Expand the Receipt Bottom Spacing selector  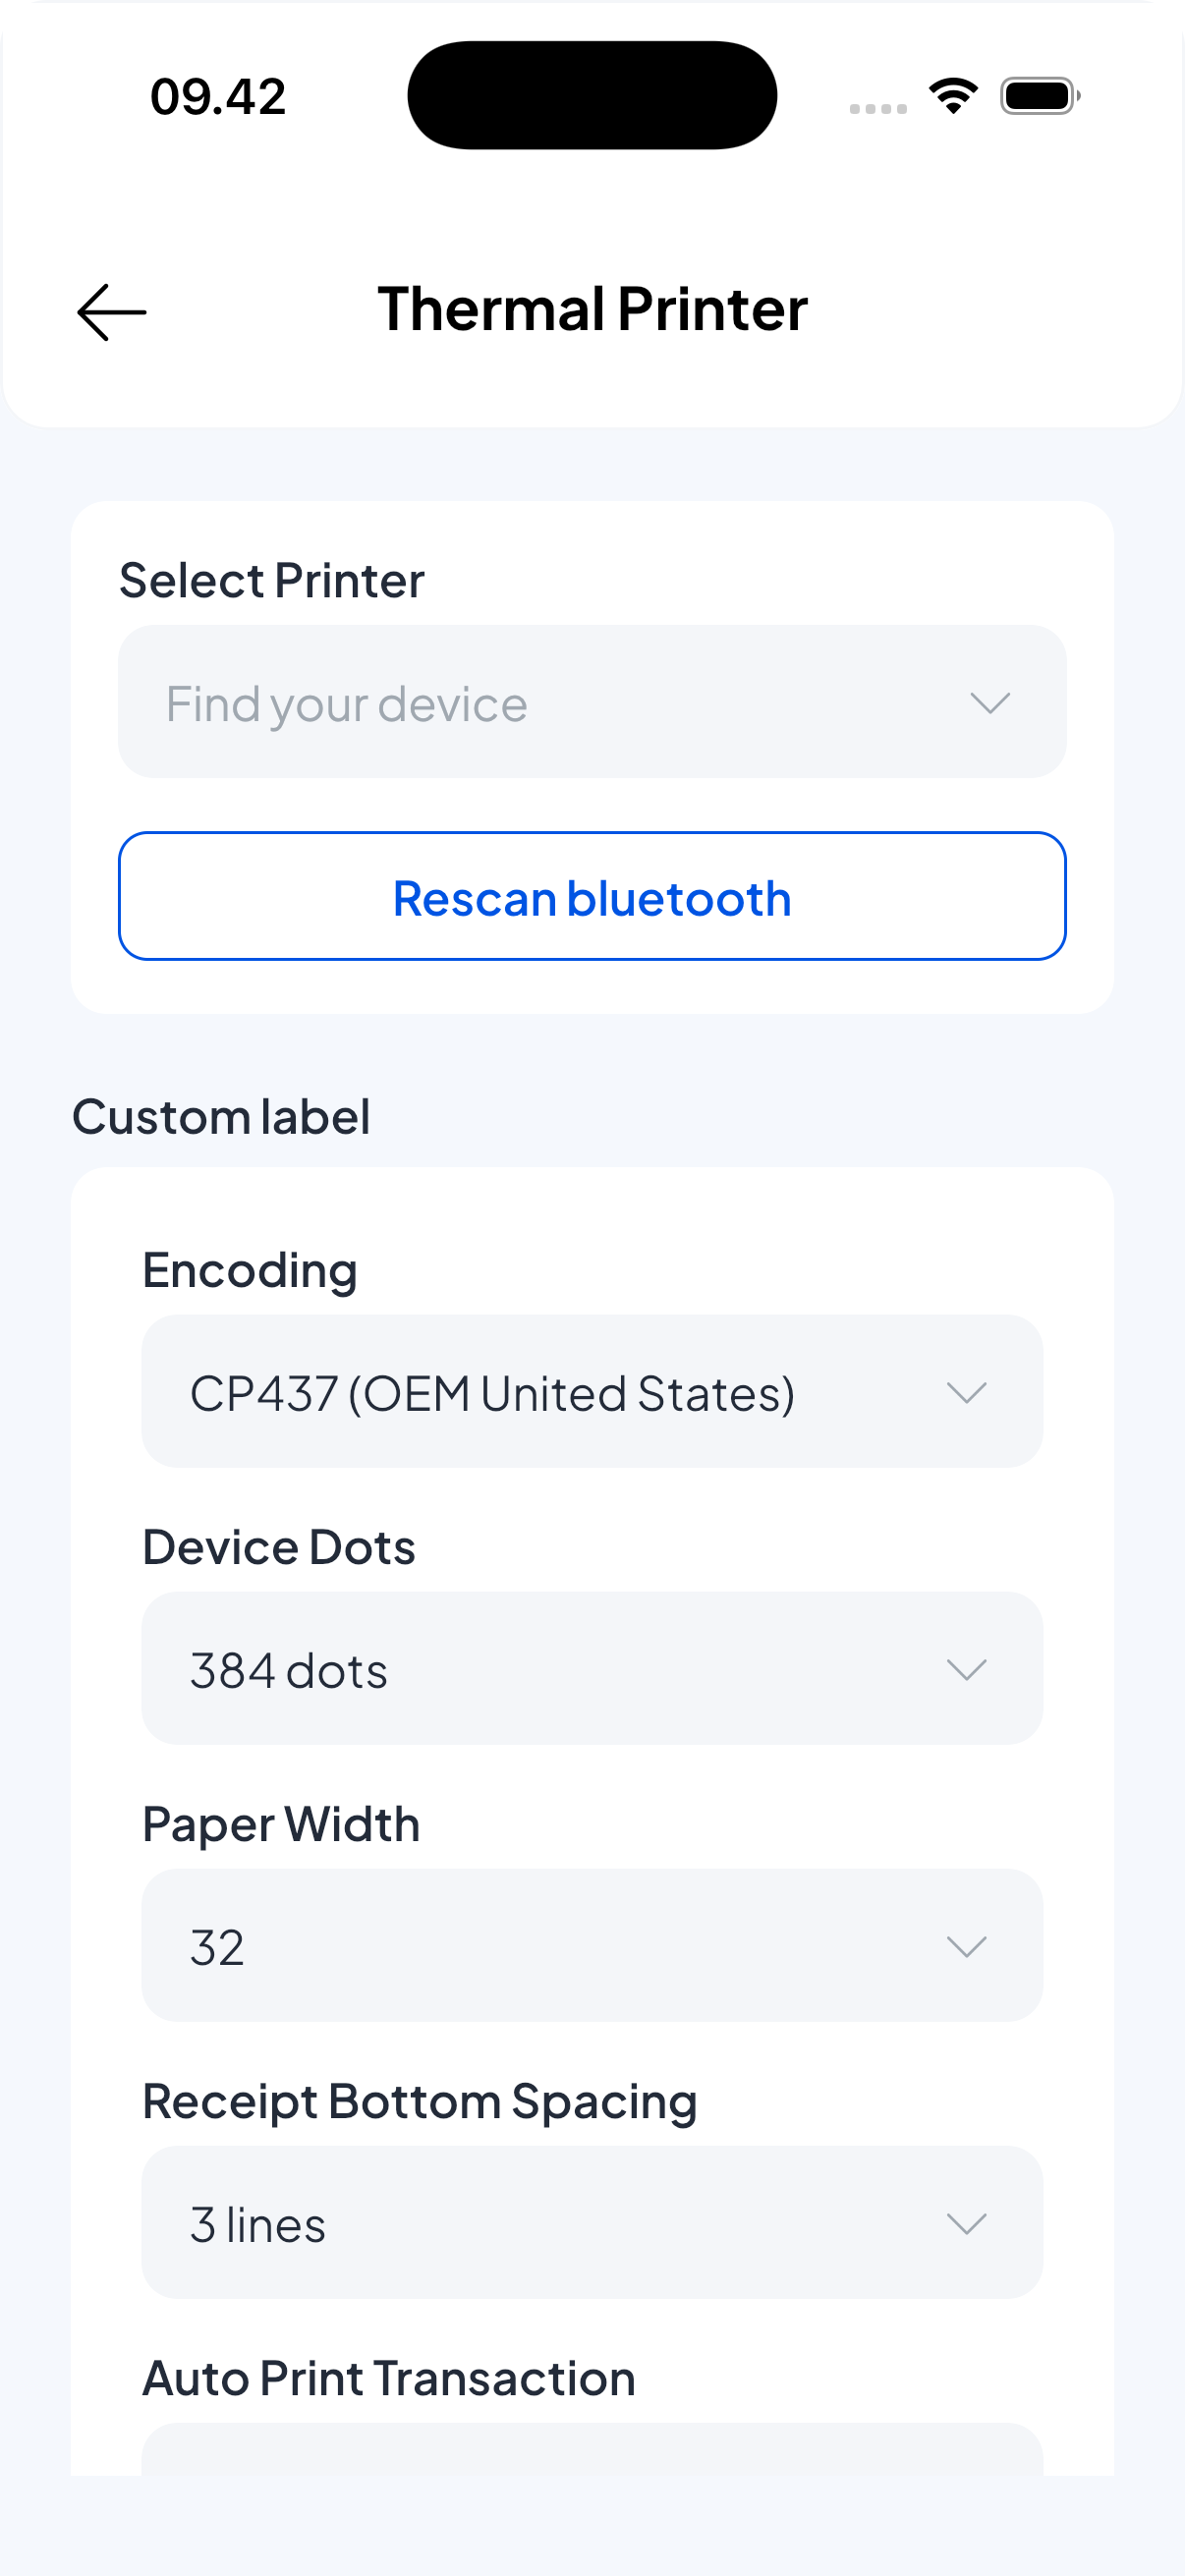591,2222
